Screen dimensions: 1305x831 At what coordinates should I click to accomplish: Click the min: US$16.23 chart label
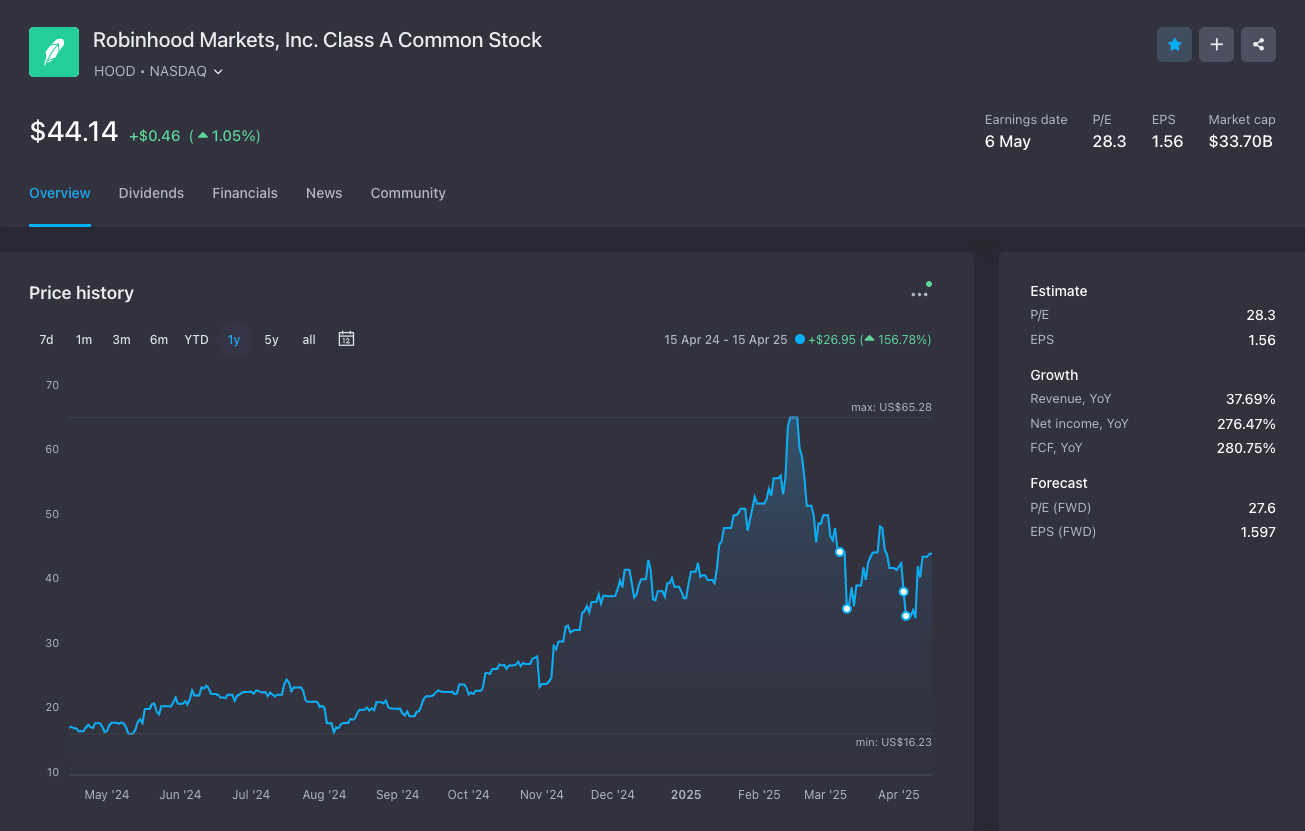[892, 742]
